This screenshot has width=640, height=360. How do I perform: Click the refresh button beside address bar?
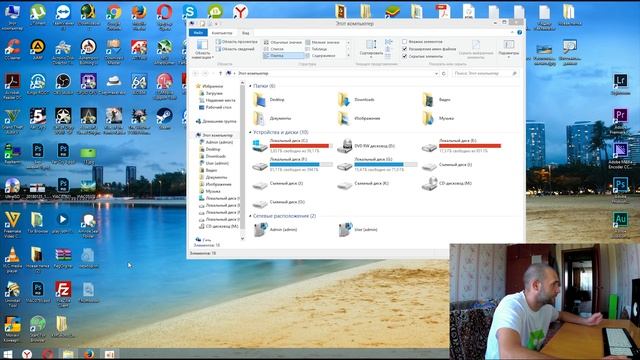[444, 73]
